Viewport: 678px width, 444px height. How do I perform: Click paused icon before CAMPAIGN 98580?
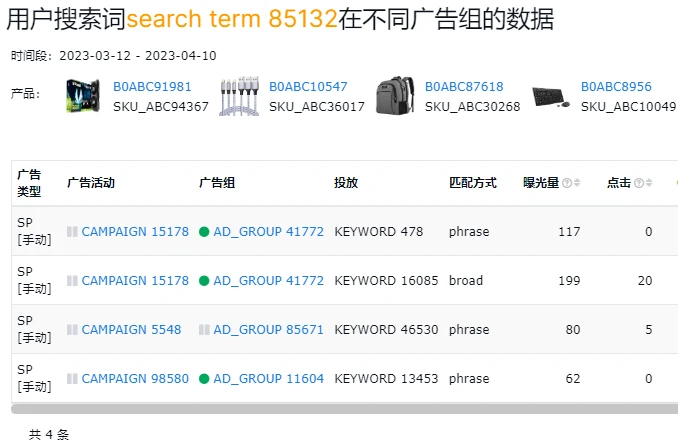pos(72,378)
